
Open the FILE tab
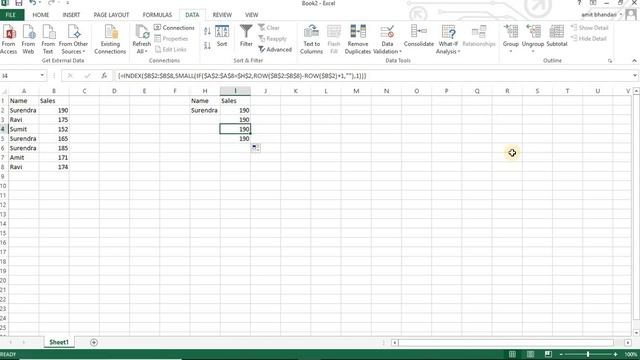click(11, 15)
